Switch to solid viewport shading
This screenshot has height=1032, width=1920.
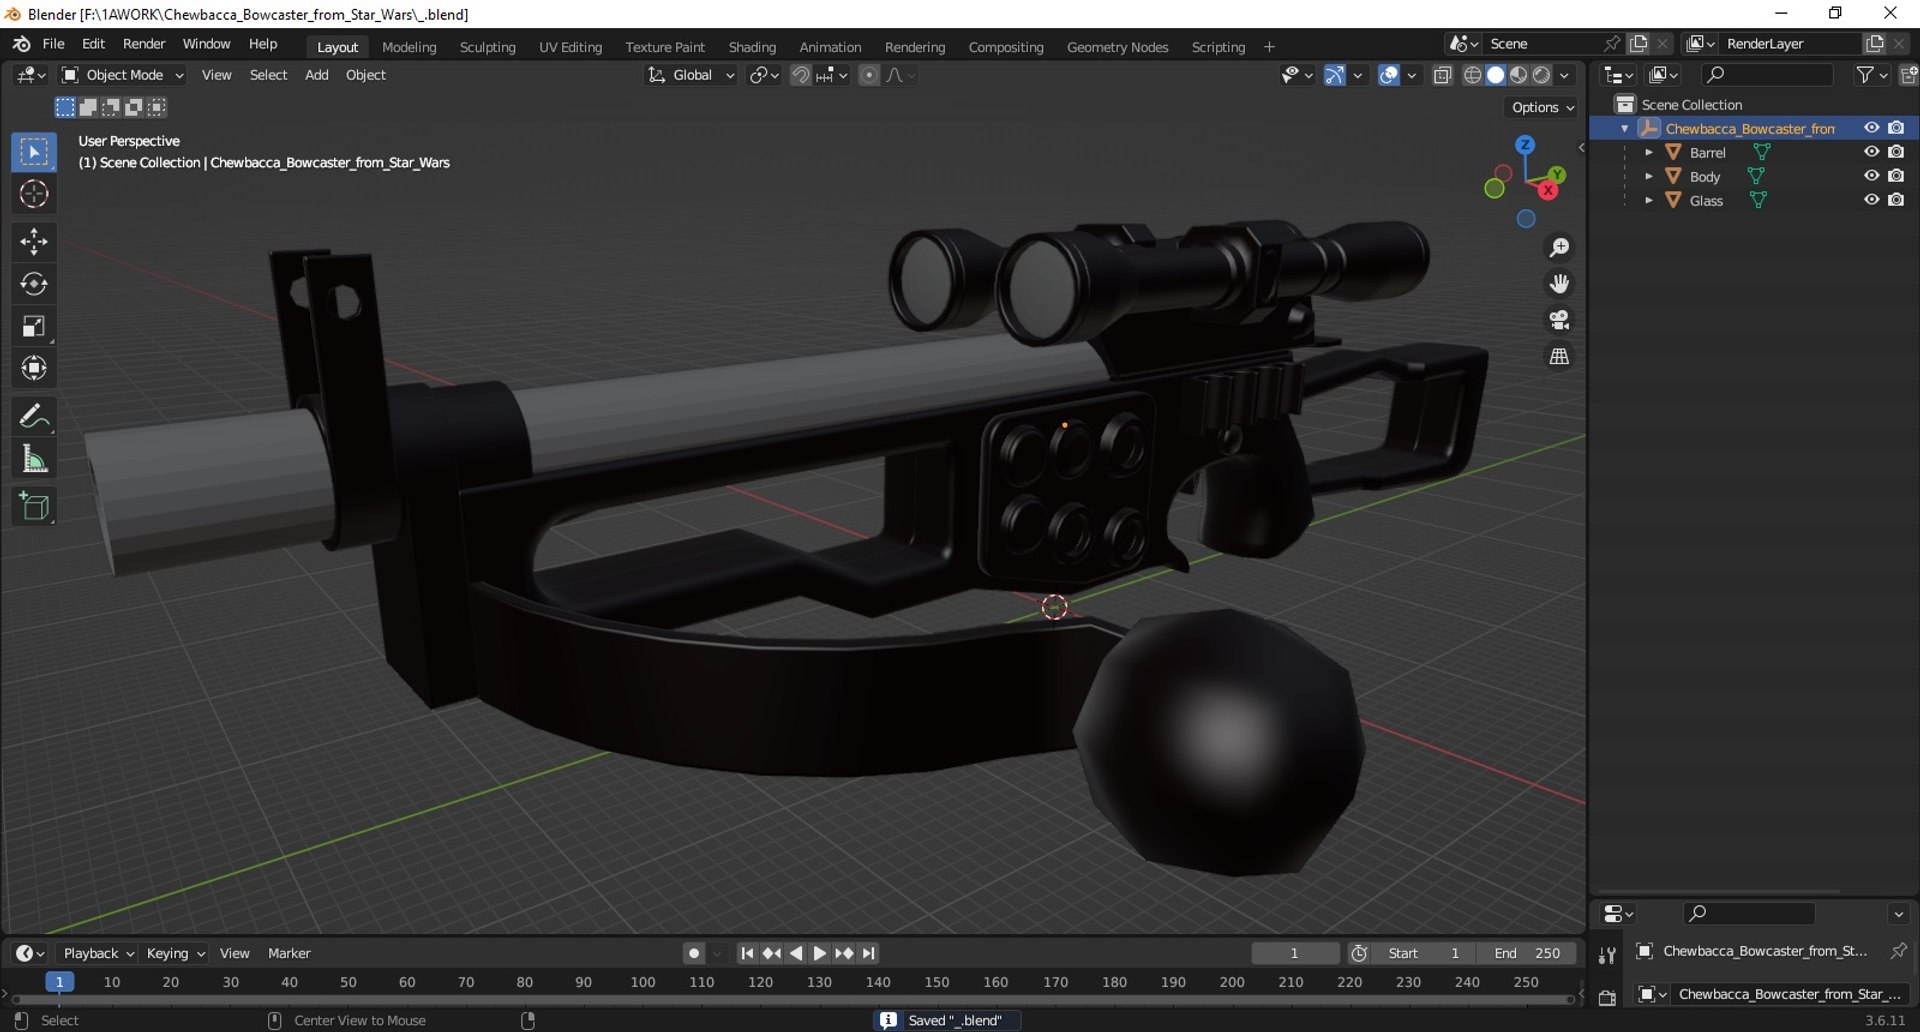click(x=1496, y=75)
